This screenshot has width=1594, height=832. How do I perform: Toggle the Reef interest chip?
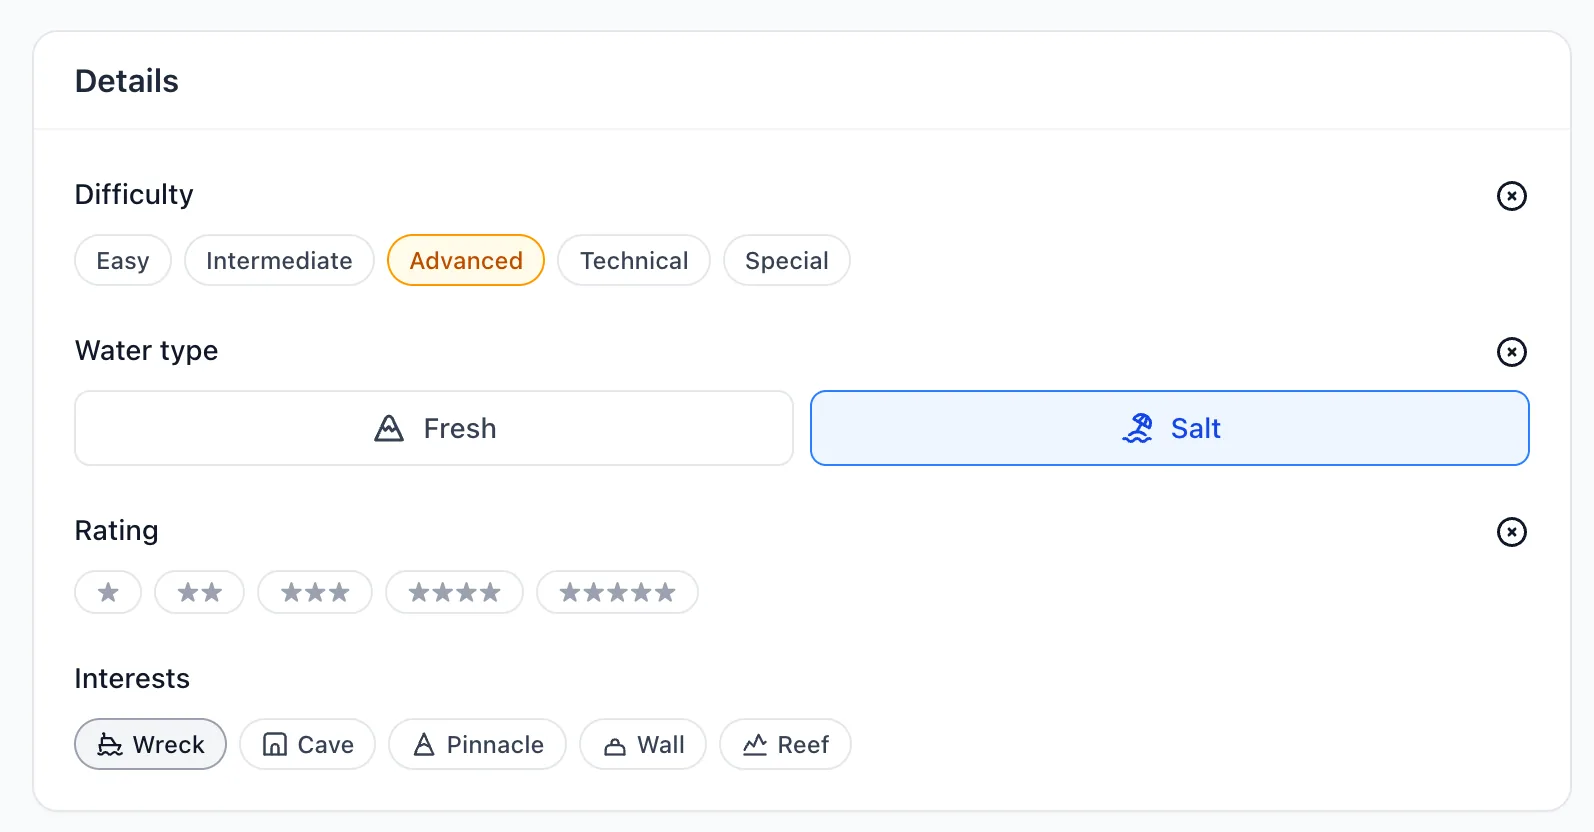click(x=785, y=744)
